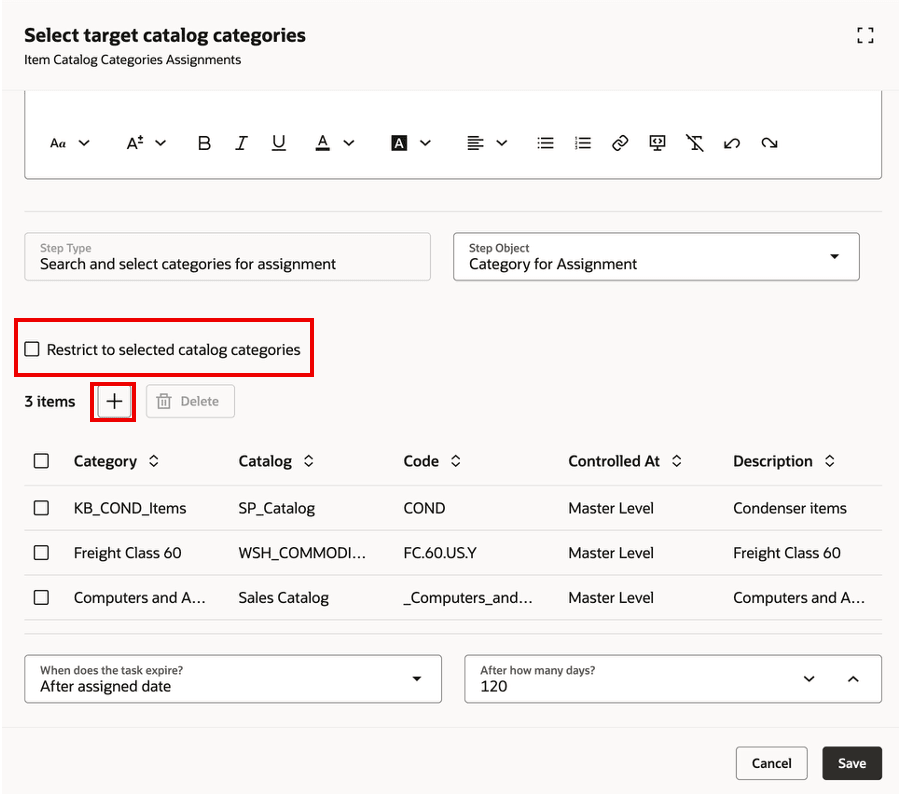
Task: Underline text with the editor toolbar
Action: (278, 143)
